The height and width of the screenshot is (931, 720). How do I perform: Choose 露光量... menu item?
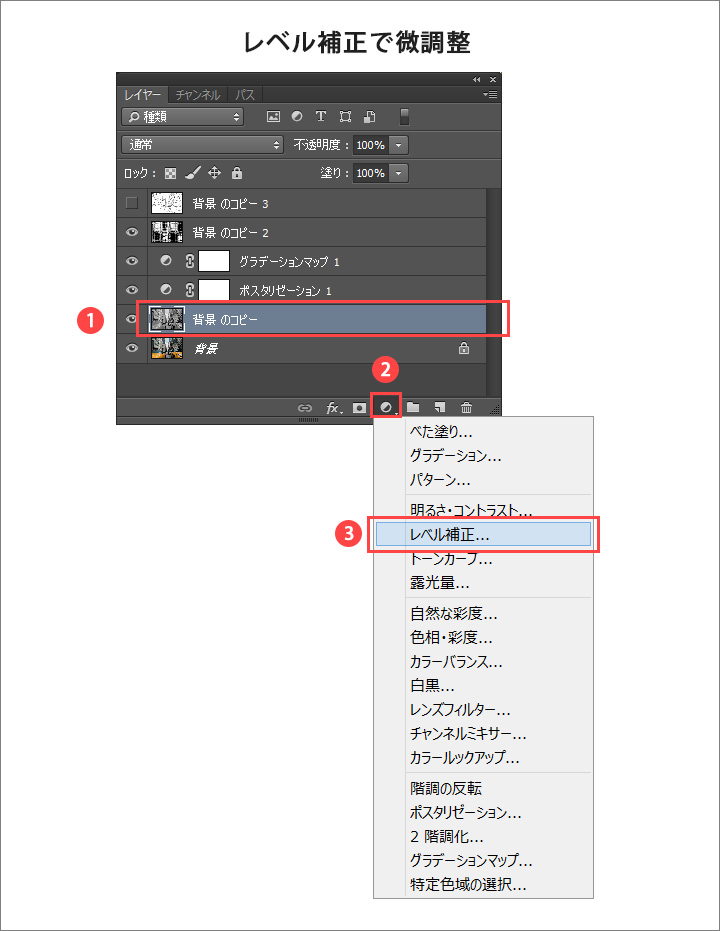(483, 583)
